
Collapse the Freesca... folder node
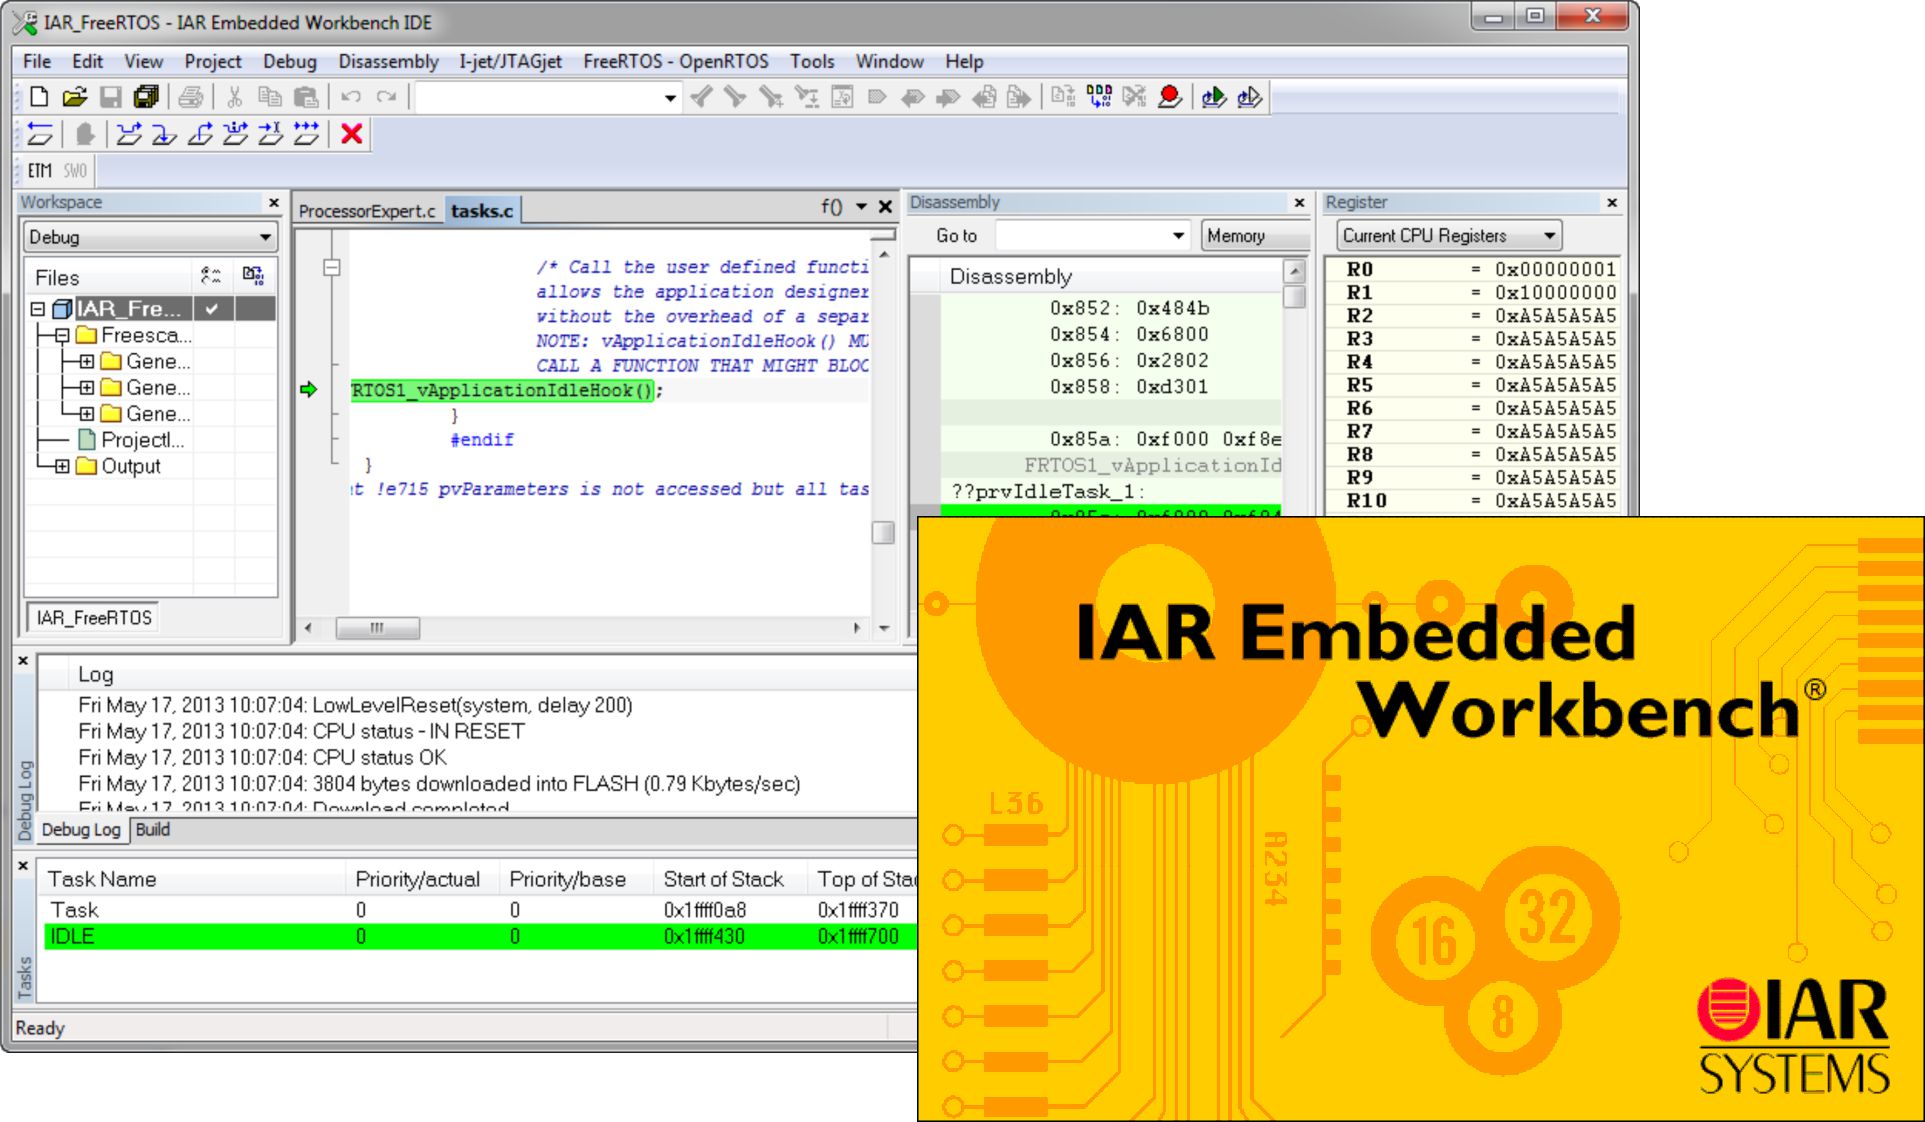(62, 335)
